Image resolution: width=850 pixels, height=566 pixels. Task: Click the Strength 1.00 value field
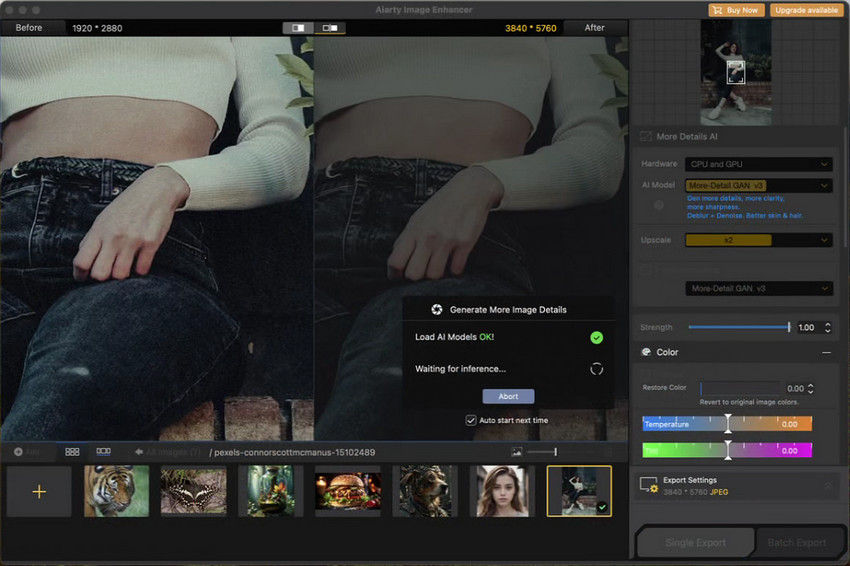pyautogui.click(x=807, y=327)
